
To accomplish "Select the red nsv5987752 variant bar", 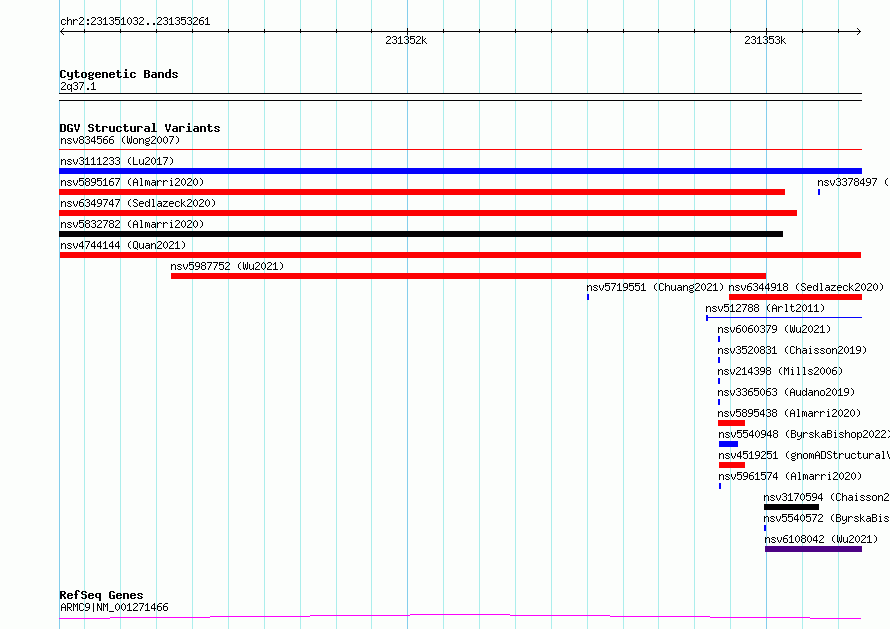I will (x=468, y=276).
